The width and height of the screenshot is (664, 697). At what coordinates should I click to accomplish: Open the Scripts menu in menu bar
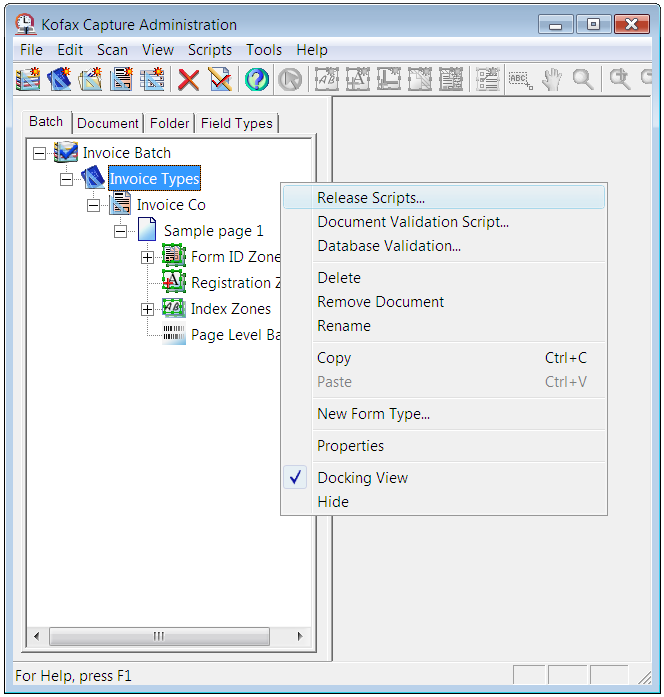pos(209,49)
